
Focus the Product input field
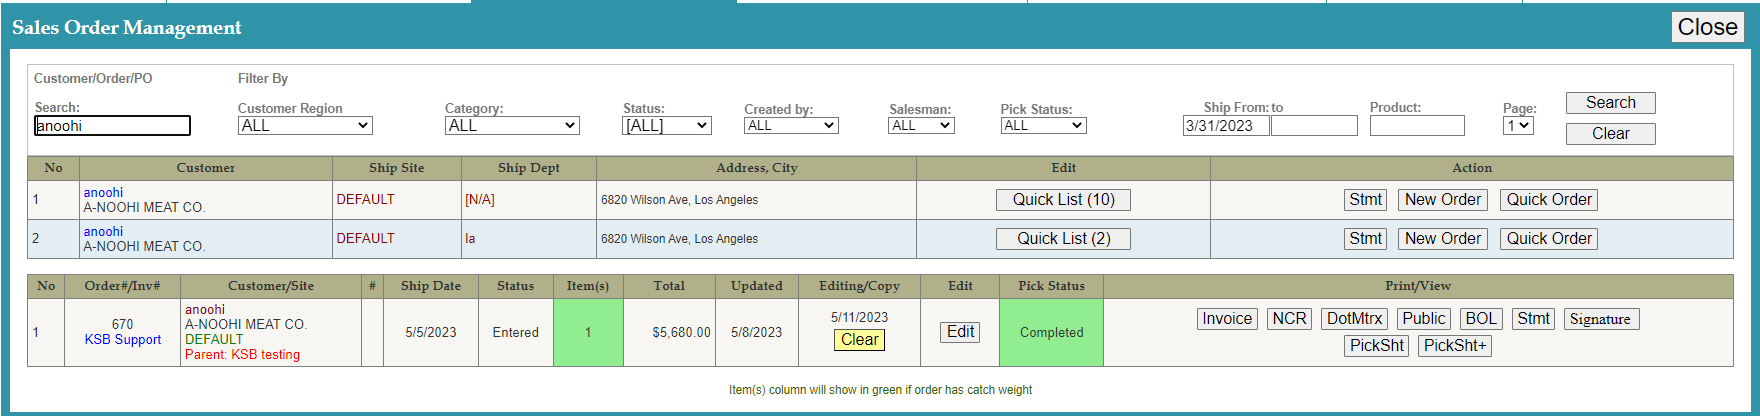1416,126
